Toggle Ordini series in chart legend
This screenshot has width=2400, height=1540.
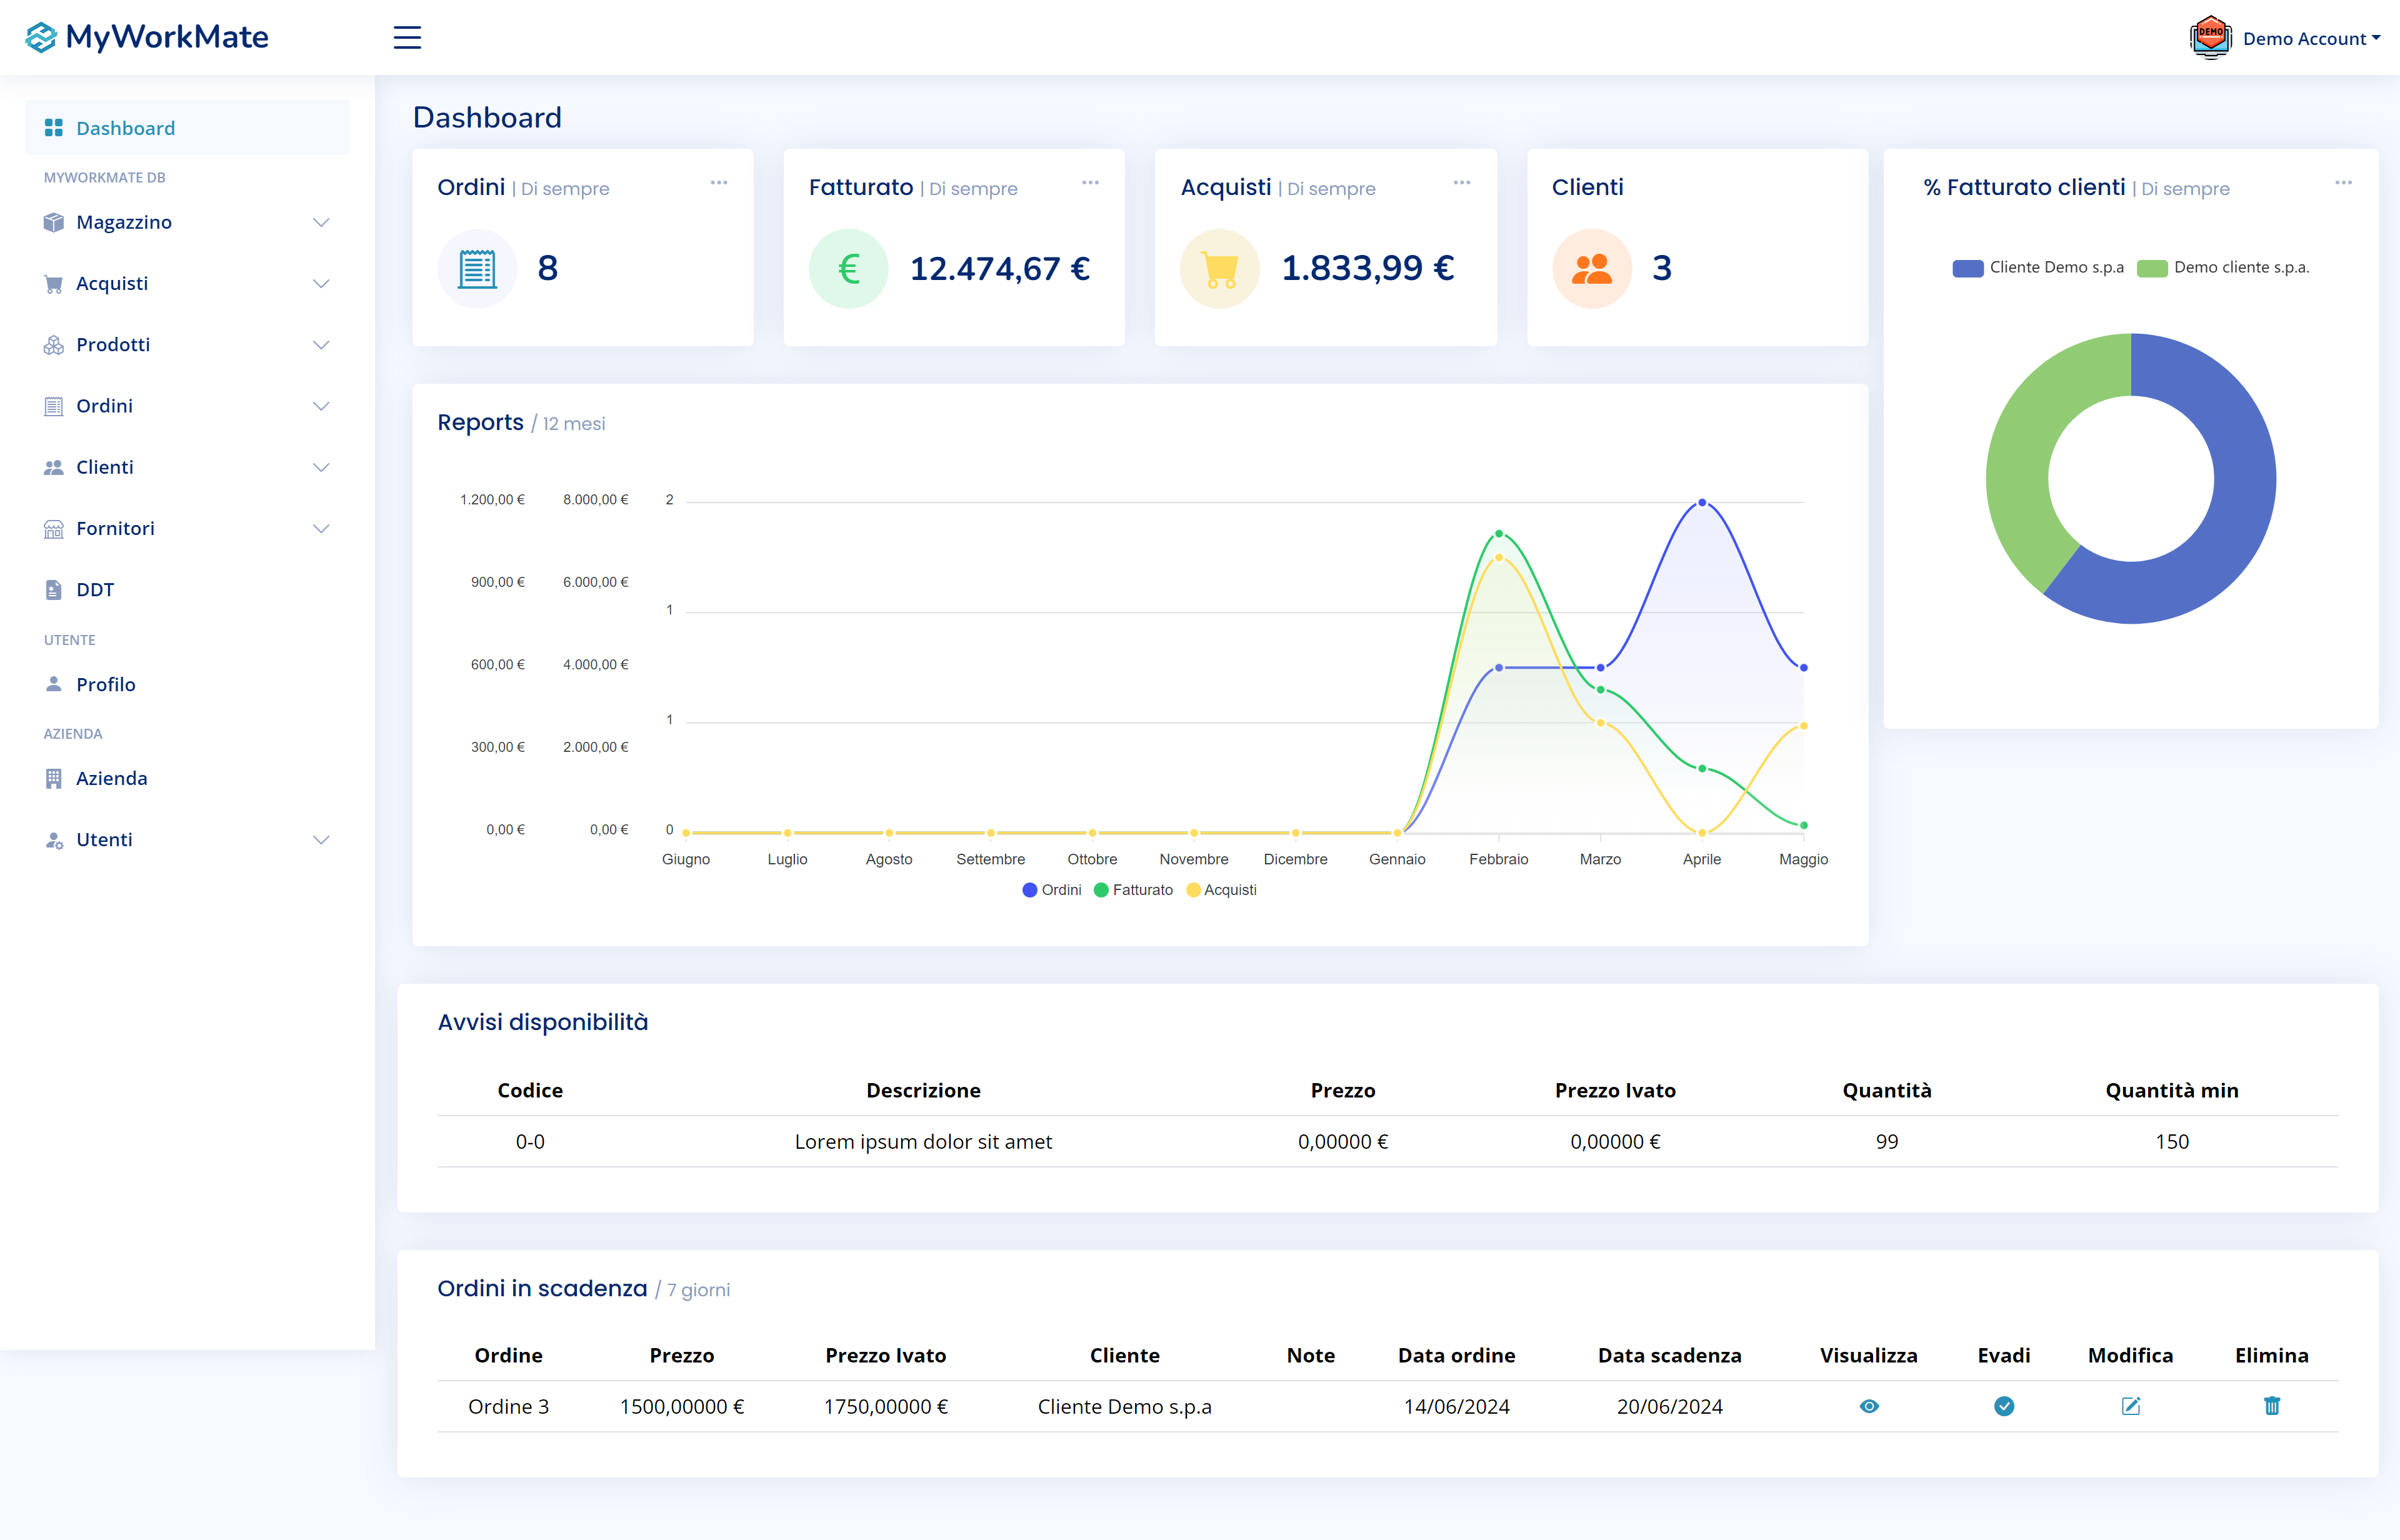click(1051, 890)
